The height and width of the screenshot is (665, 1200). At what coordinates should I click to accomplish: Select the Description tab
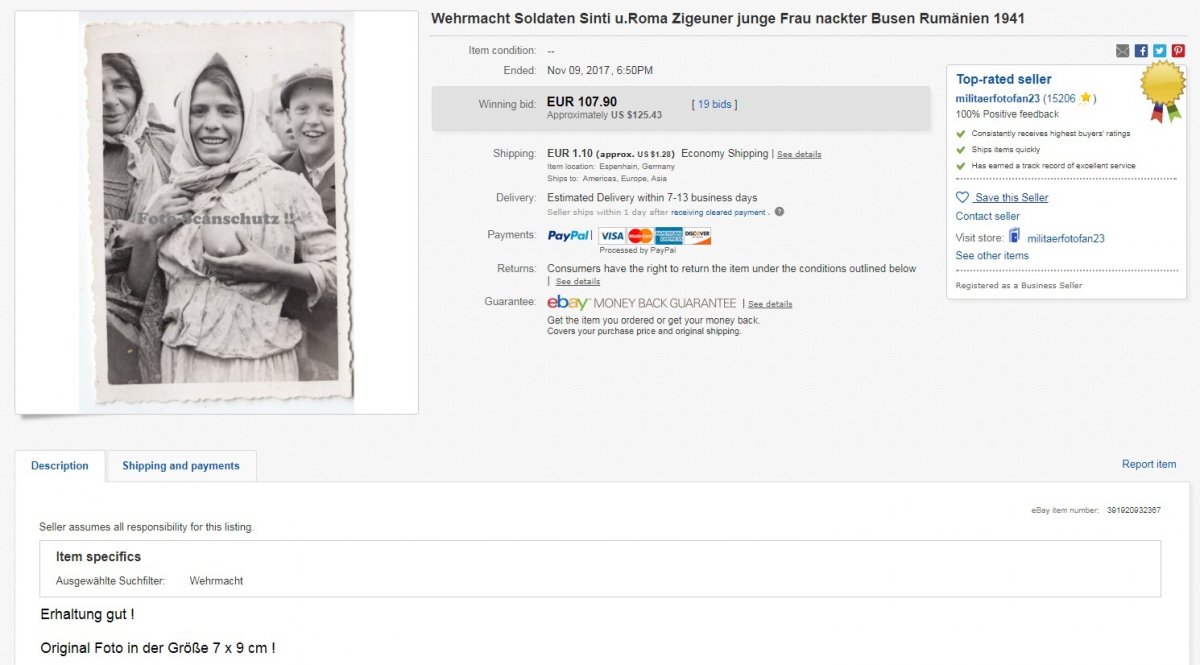tap(60, 466)
